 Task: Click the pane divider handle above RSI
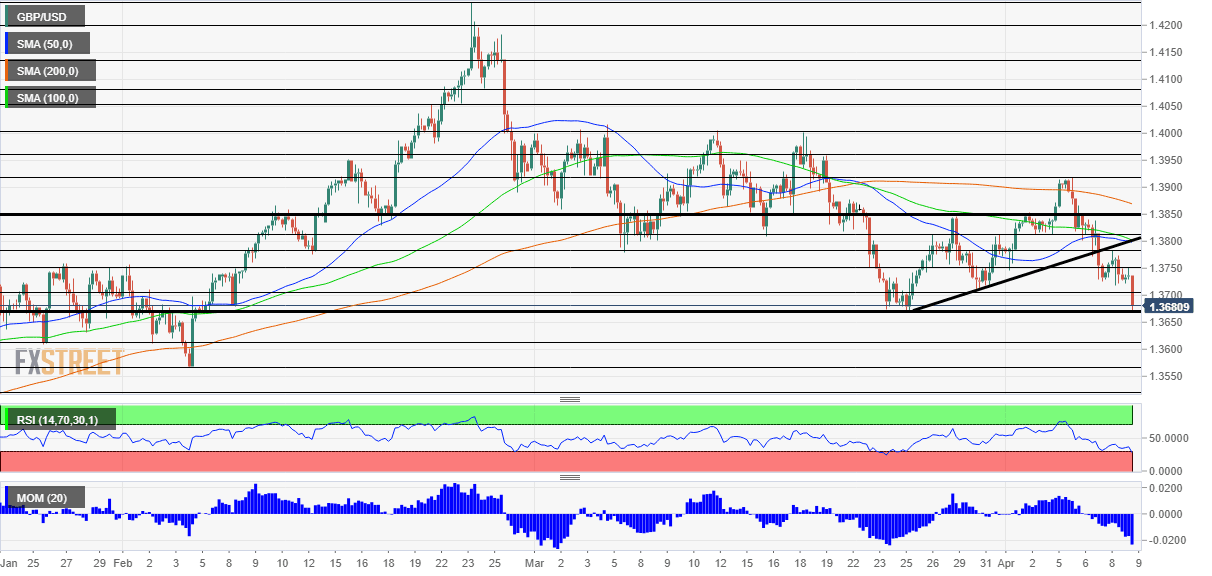[x=570, y=399]
